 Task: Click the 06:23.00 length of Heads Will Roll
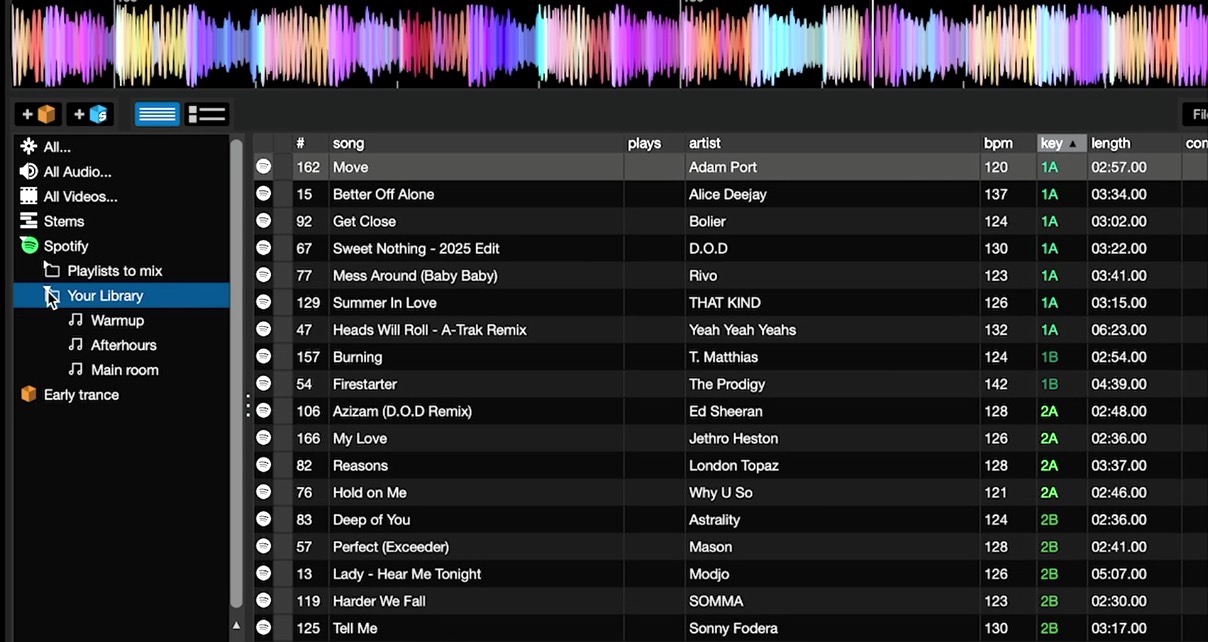[1119, 329]
